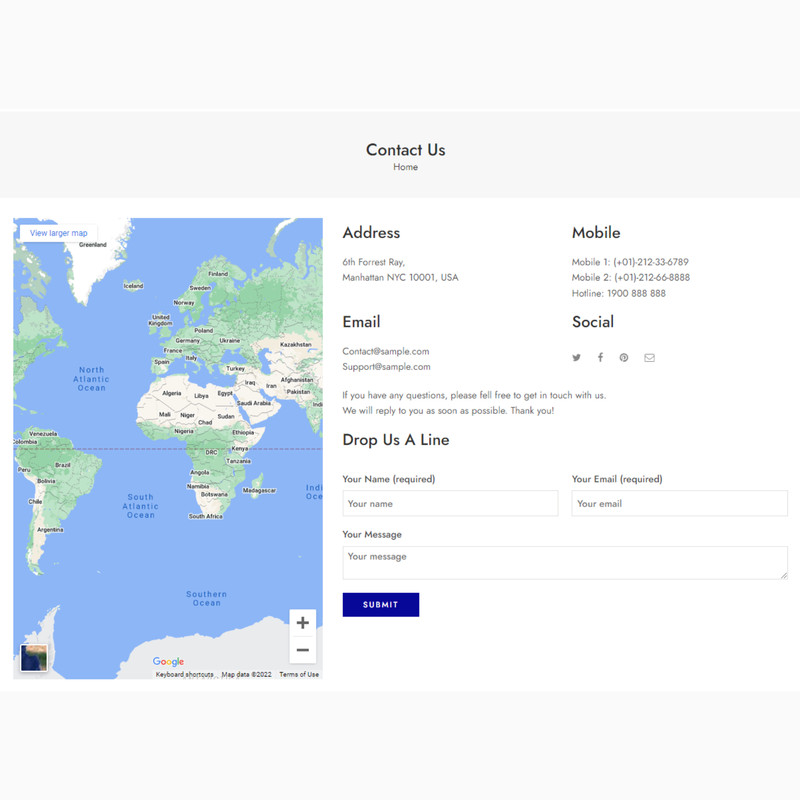Screen dimensions: 800x800
Task: Click Madagascar label on the map
Action: click(x=259, y=490)
